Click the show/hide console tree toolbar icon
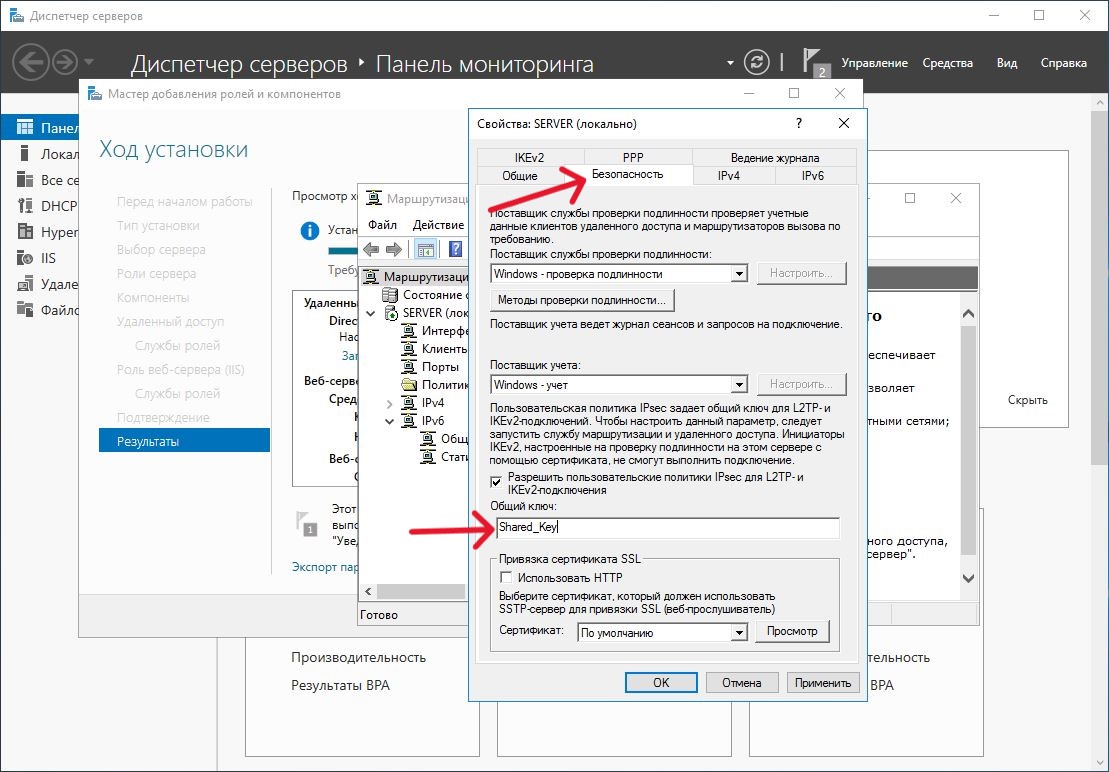 click(426, 249)
